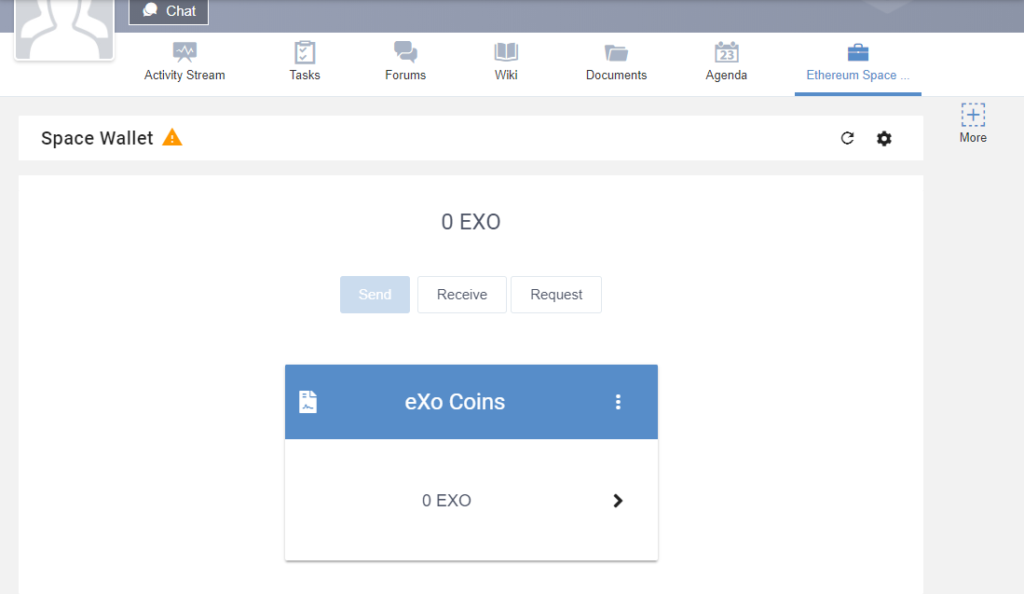This screenshot has height=594, width=1024.
Task: Click the Space Wallet warning triangle
Action: [172, 138]
